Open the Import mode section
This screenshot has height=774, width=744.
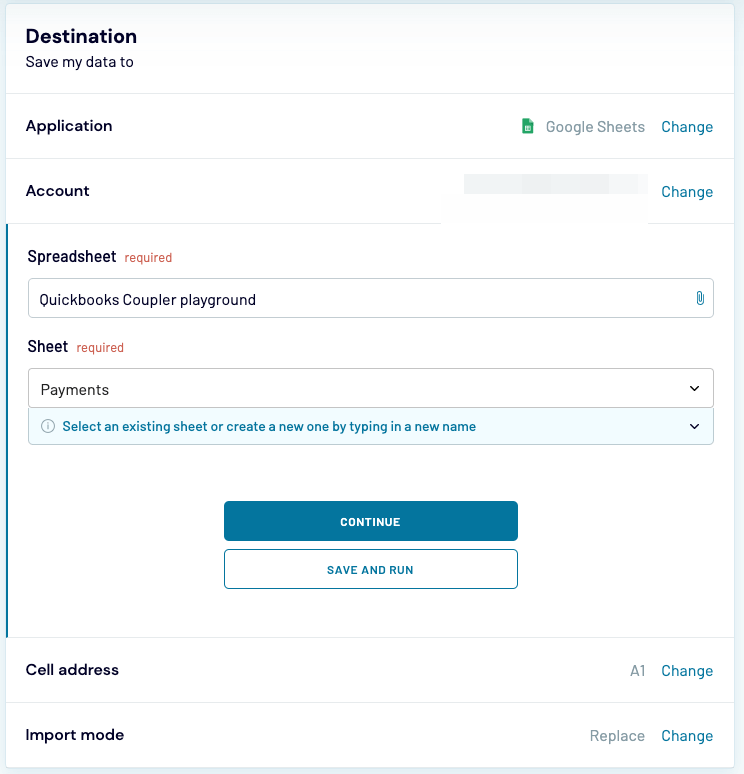click(x=75, y=735)
